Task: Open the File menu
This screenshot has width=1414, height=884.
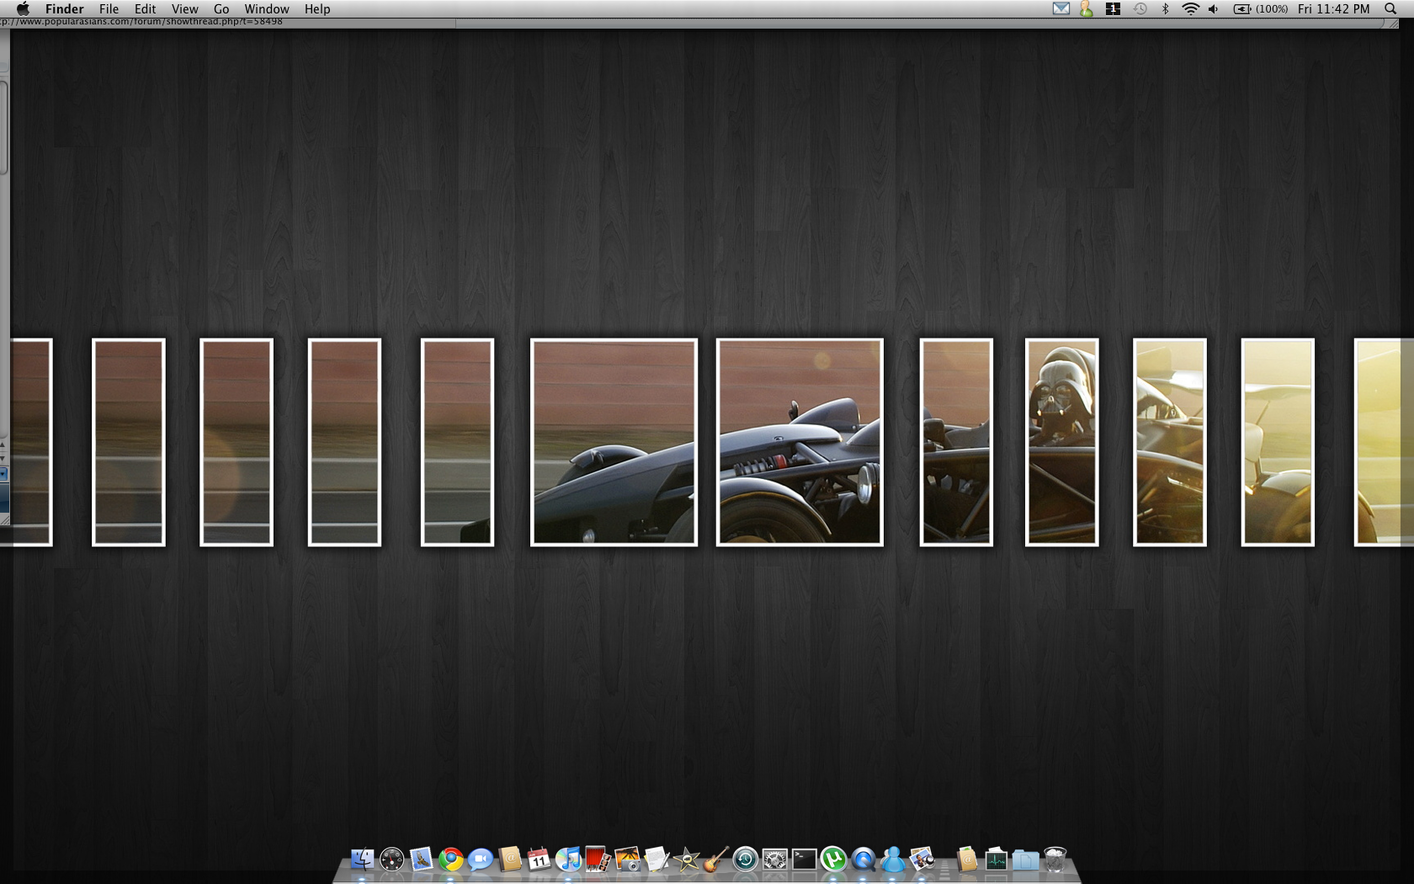Action: [109, 9]
